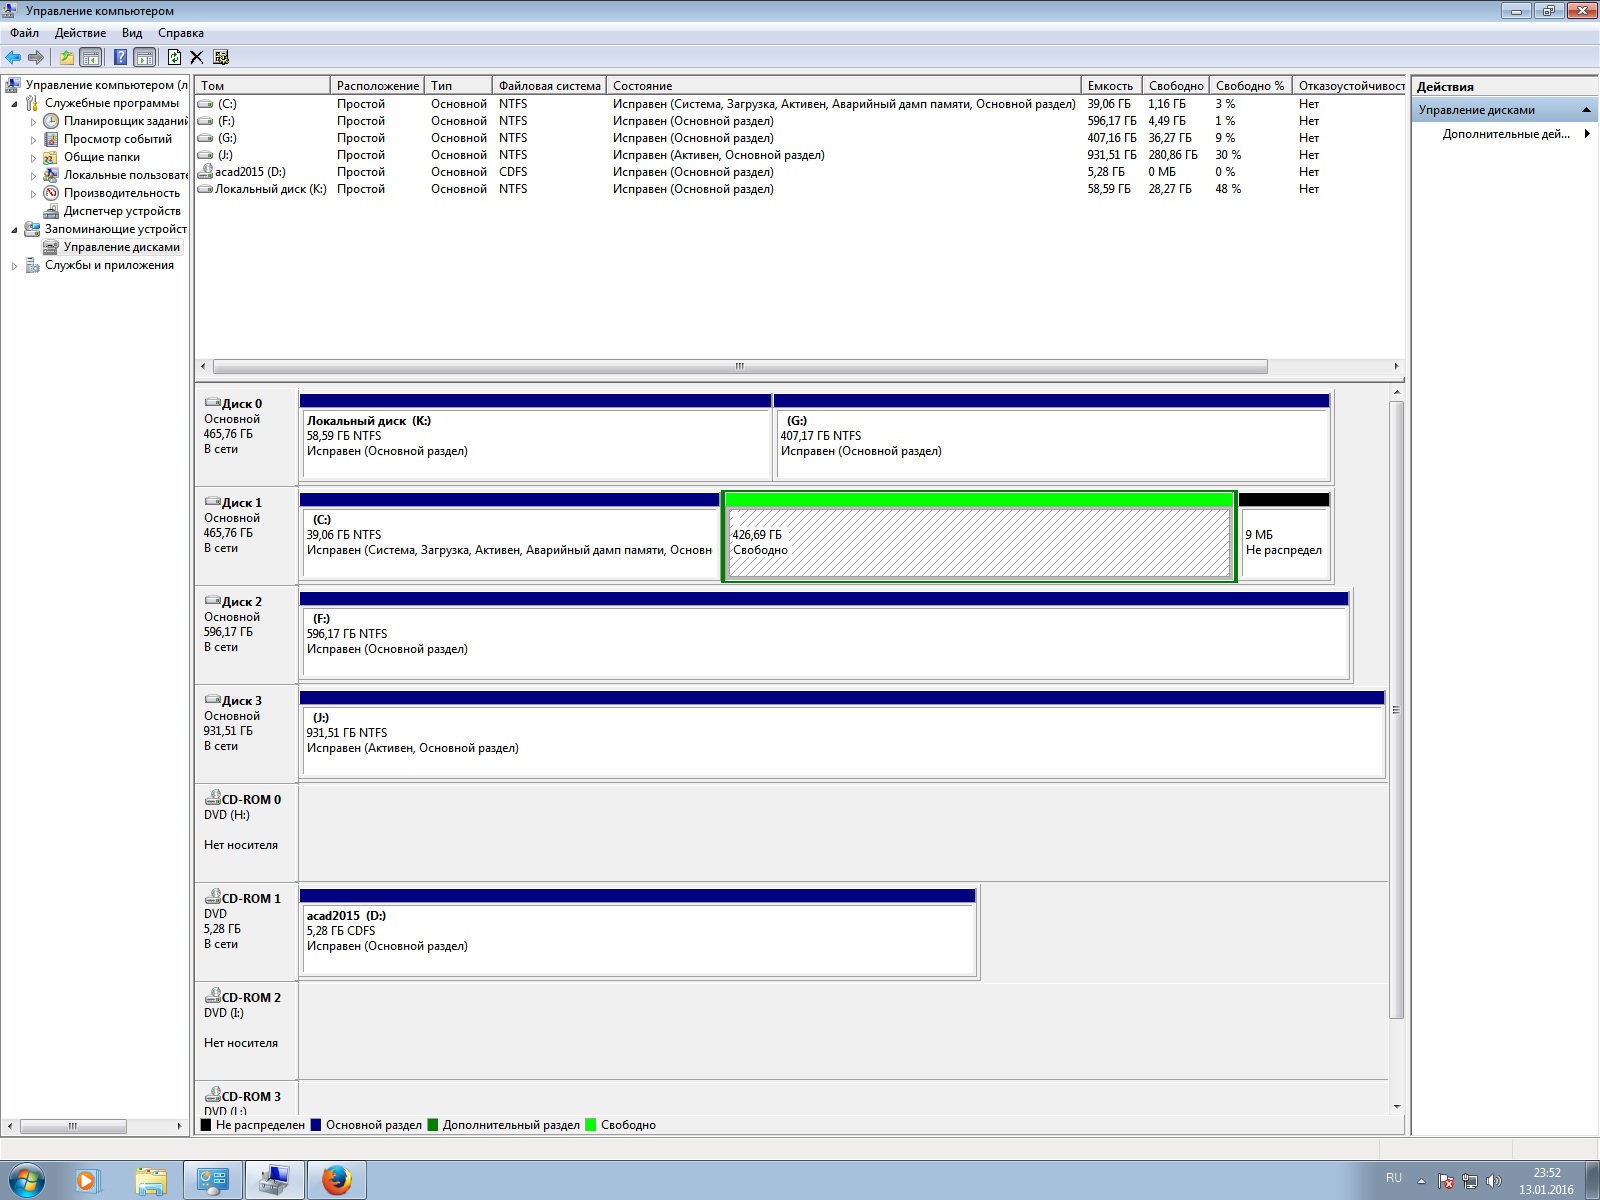Collapse the Служебные программы tree node
The width and height of the screenshot is (1600, 1200).
(14, 104)
